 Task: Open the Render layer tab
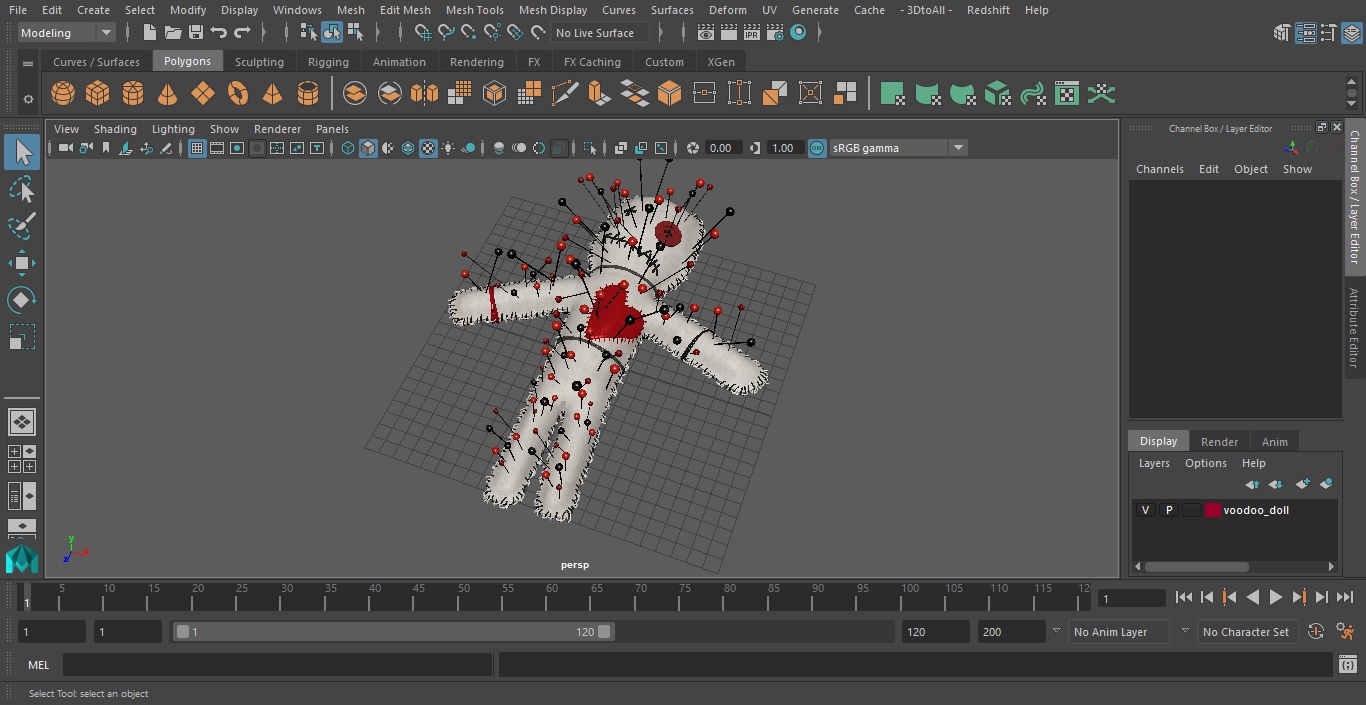click(1219, 442)
